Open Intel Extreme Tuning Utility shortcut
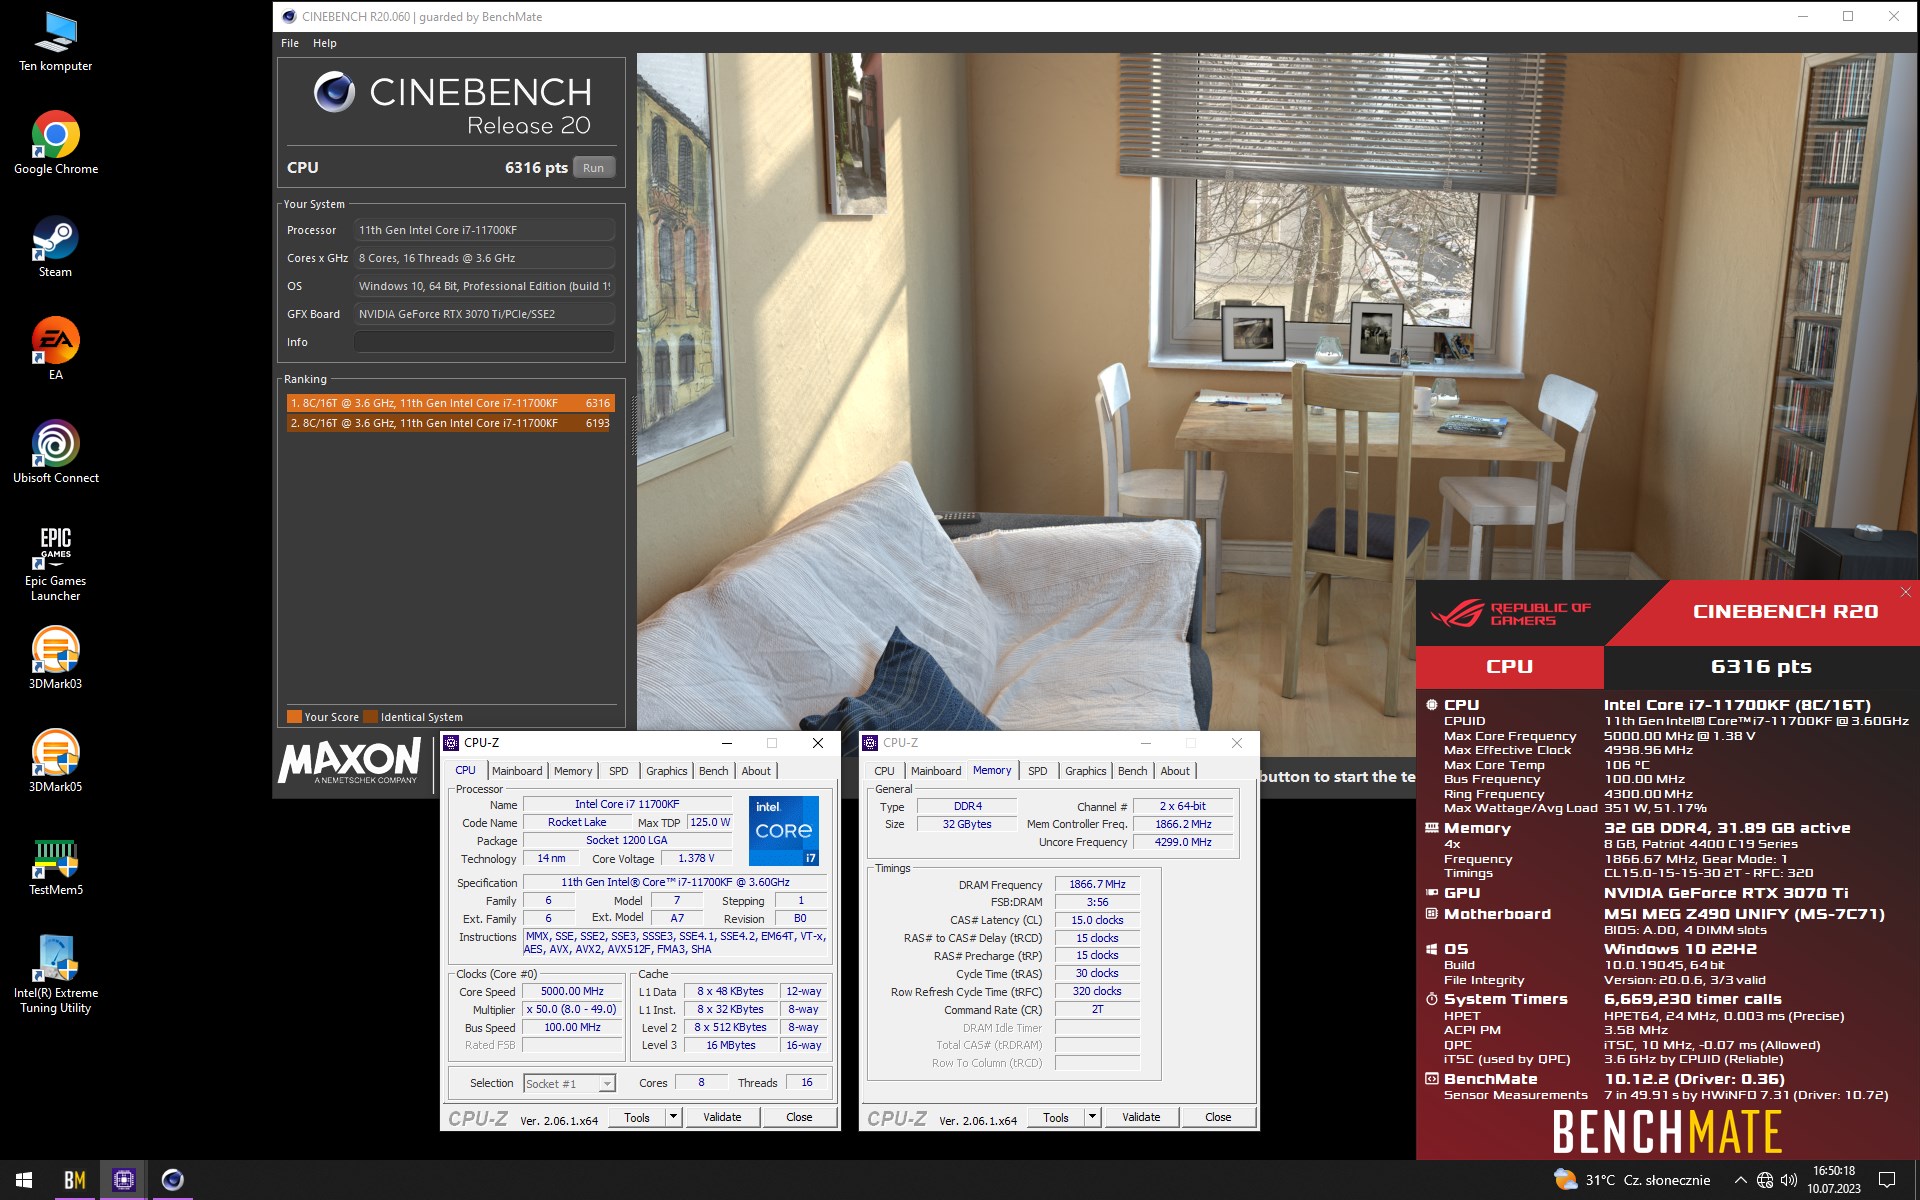This screenshot has height=1200, width=1920. (x=55, y=974)
